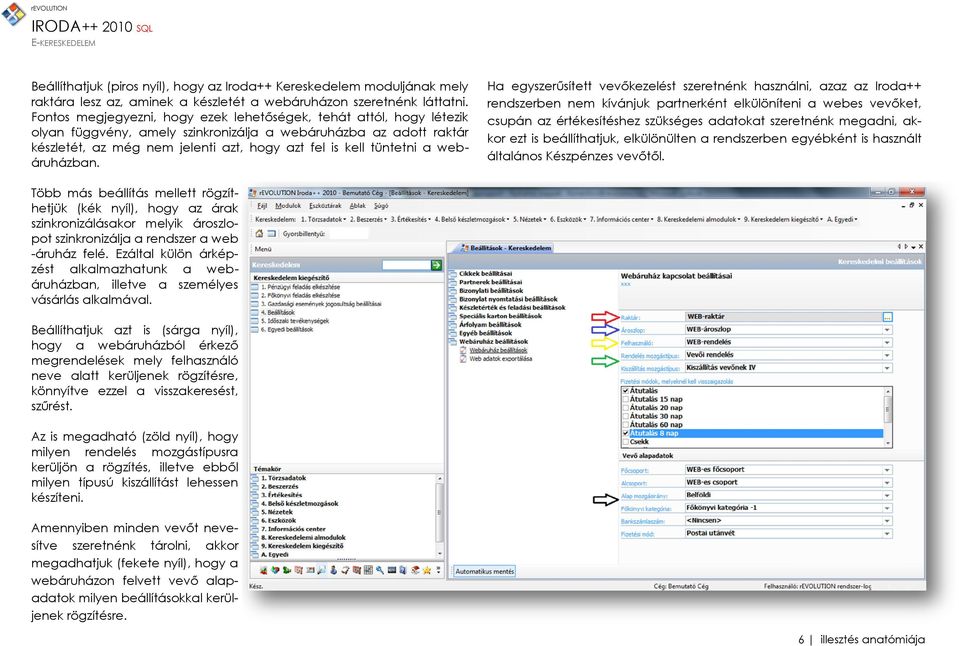Click the yellow star icon in bottom toolbar
Viewport: 959px width, 646px height.
click(427, 570)
